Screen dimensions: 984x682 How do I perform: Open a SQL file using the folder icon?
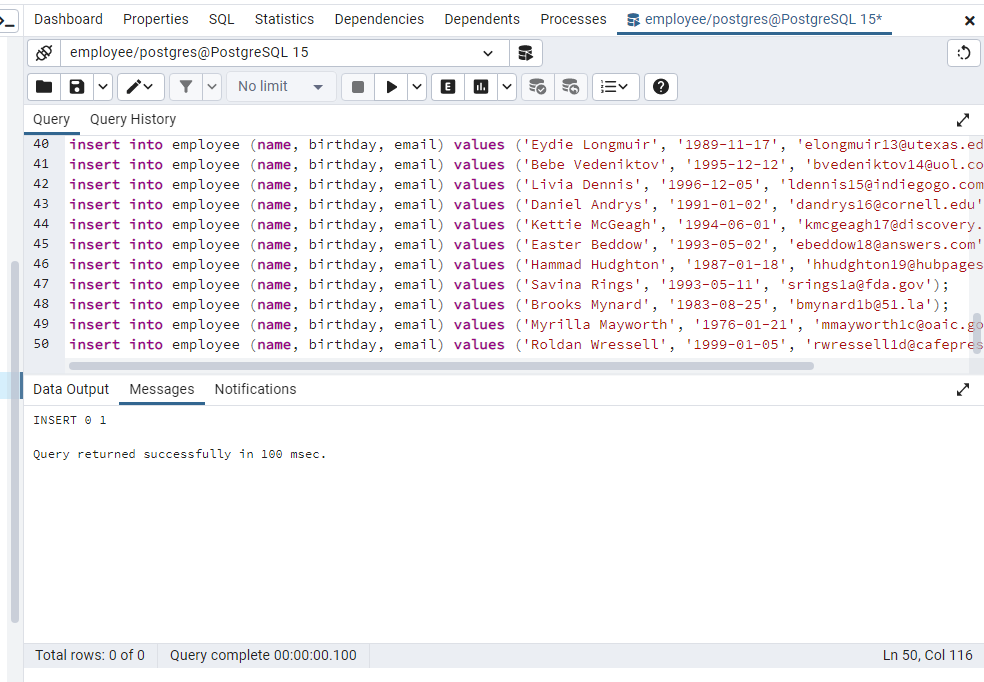pyautogui.click(x=44, y=87)
